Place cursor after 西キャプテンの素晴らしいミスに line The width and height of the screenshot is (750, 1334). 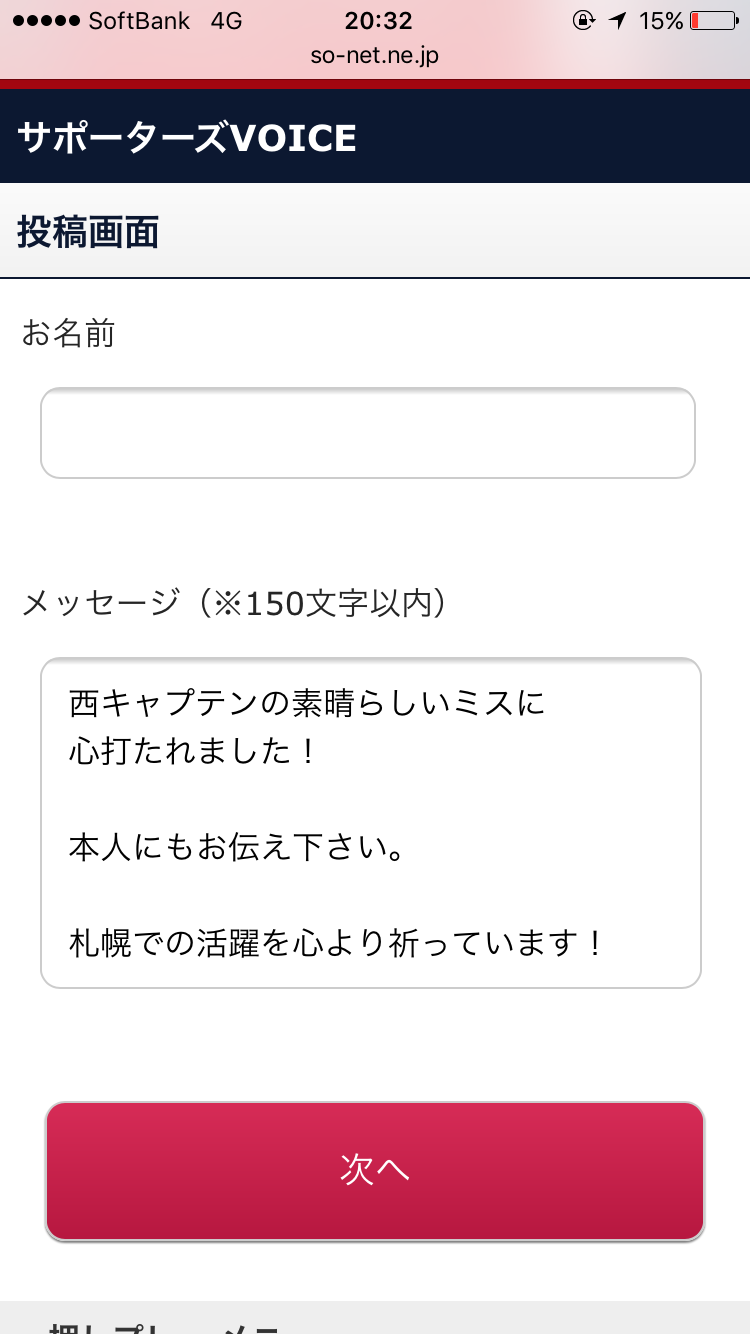(x=546, y=703)
